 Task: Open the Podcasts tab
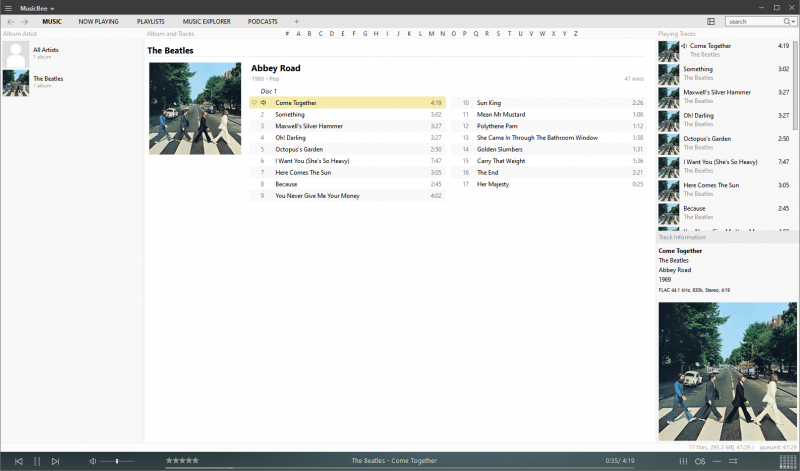pos(263,21)
